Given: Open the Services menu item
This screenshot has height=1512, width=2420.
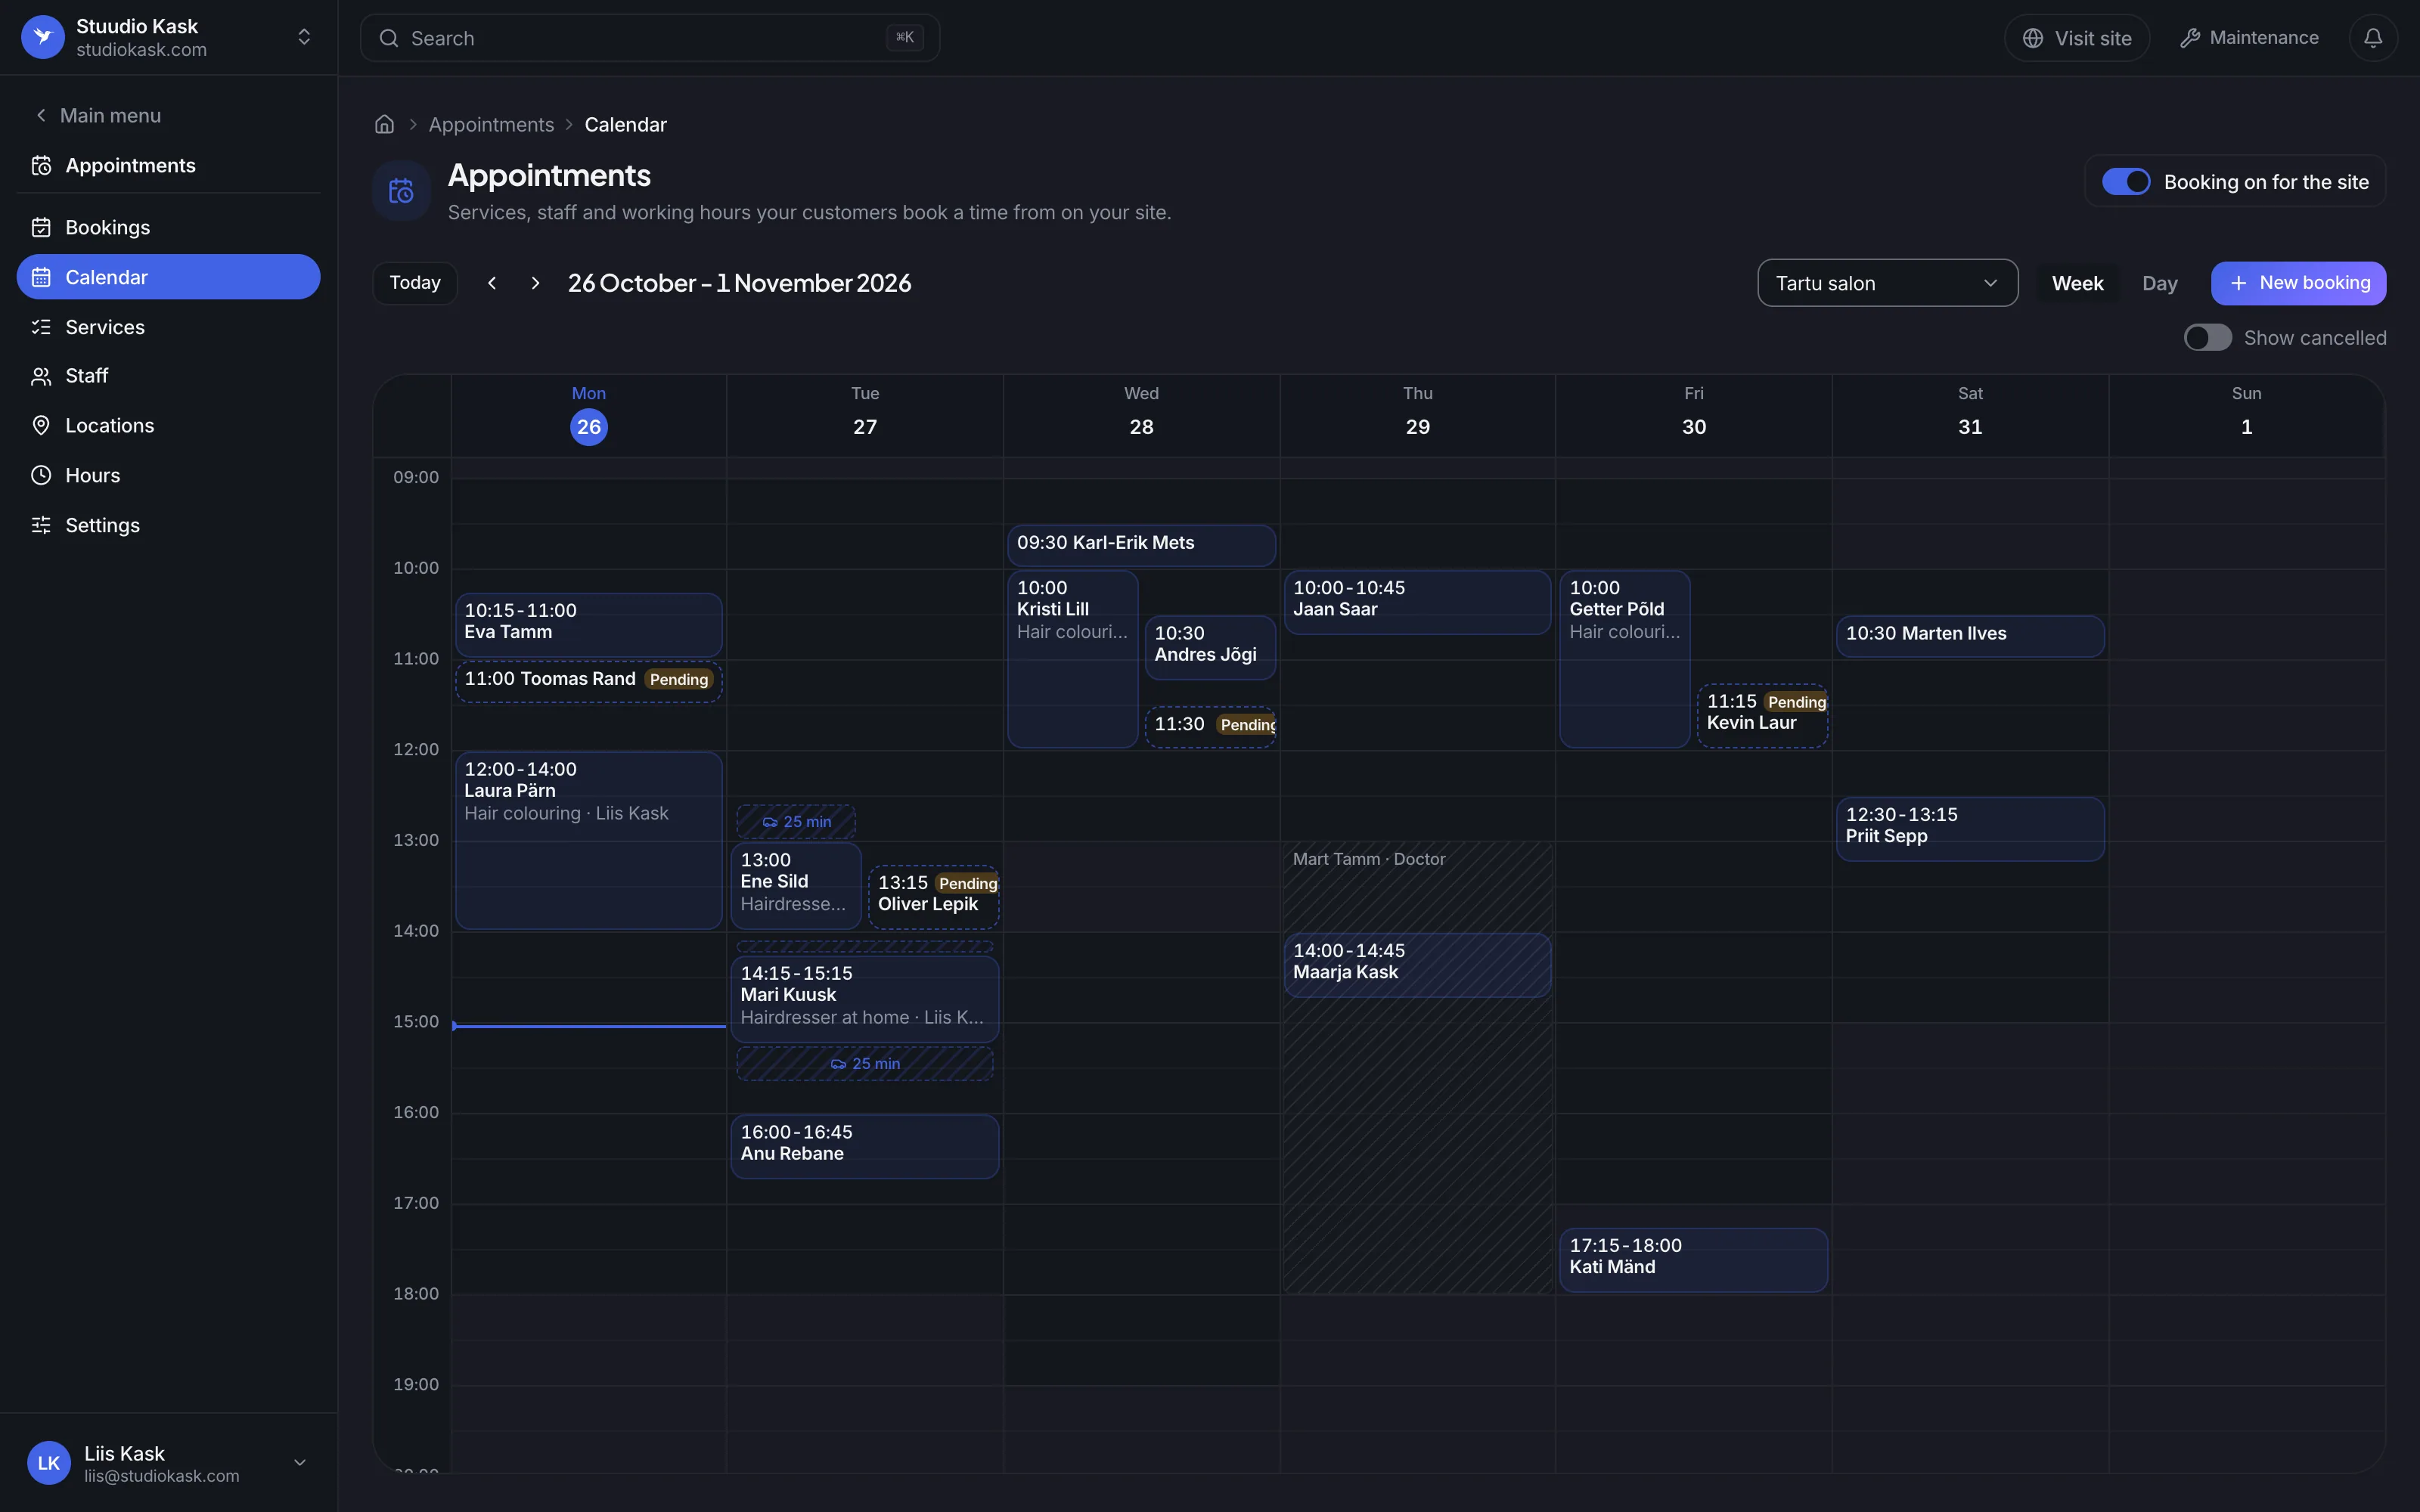Looking at the screenshot, I should (168, 327).
